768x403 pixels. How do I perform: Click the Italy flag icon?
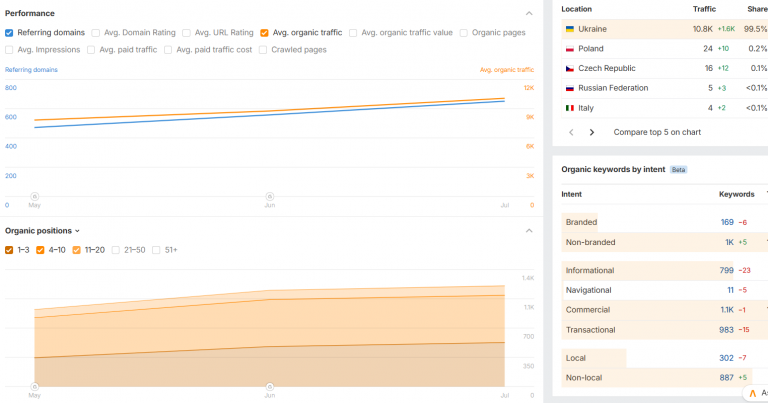click(x=570, y=108)
